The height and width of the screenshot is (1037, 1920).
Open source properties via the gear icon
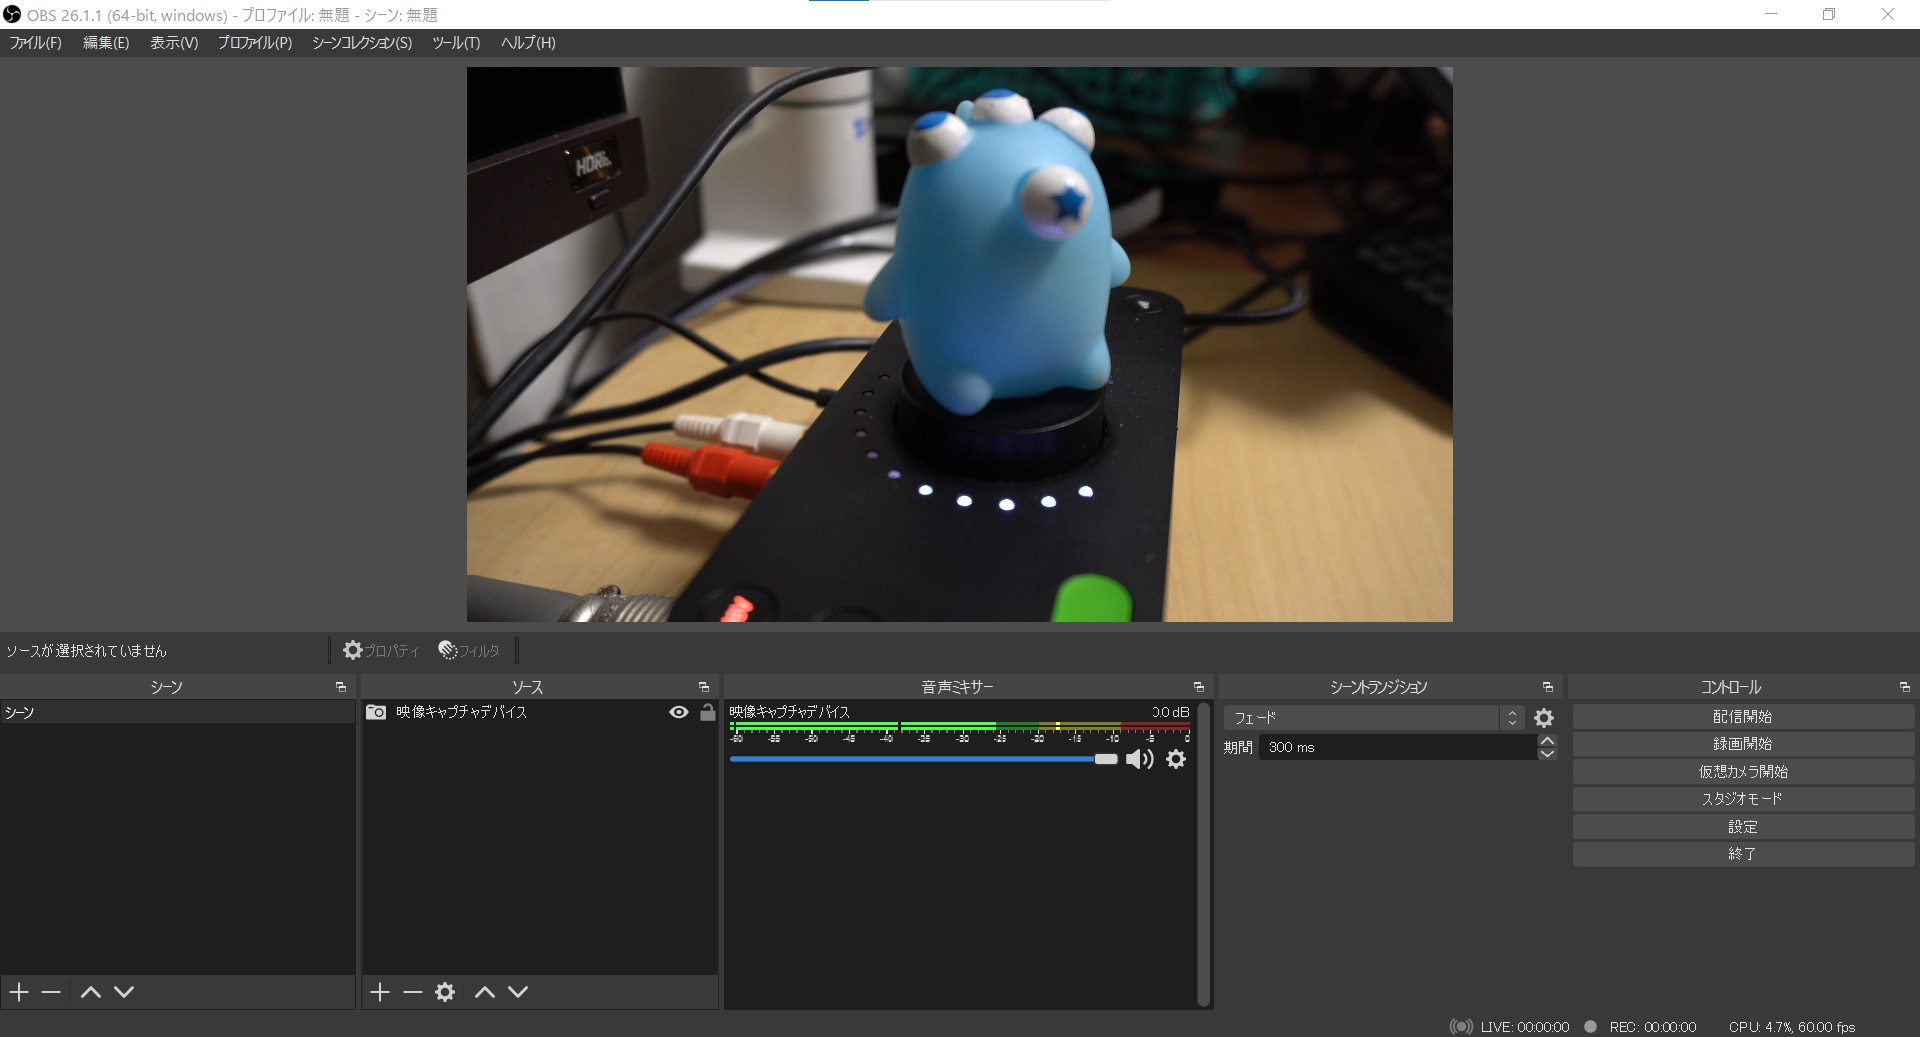[445, 992]
